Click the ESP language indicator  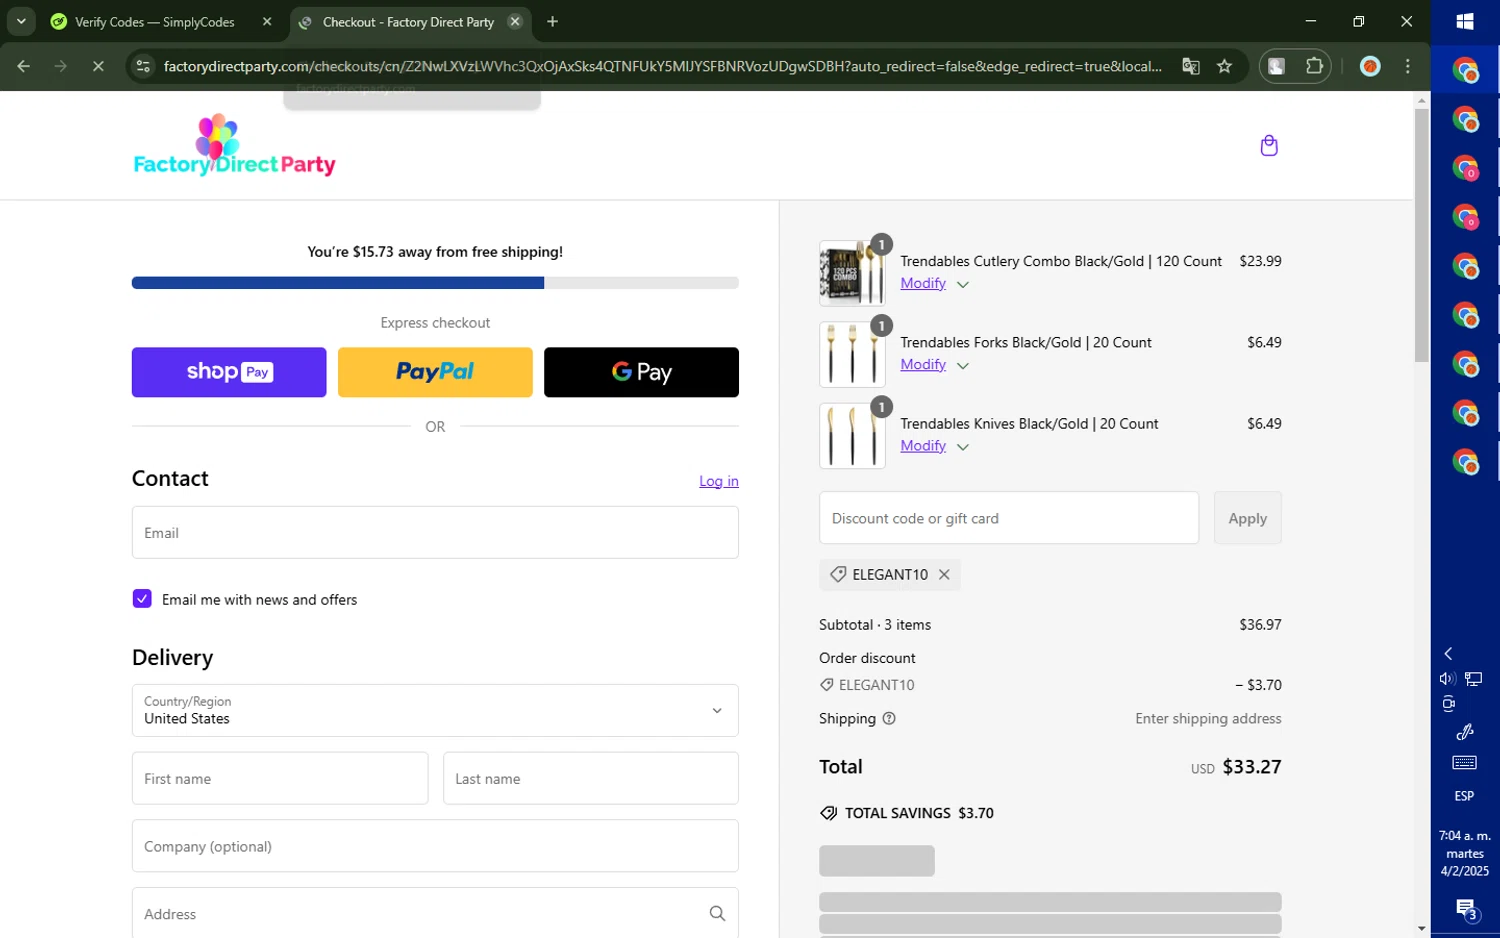(1464, 796)
